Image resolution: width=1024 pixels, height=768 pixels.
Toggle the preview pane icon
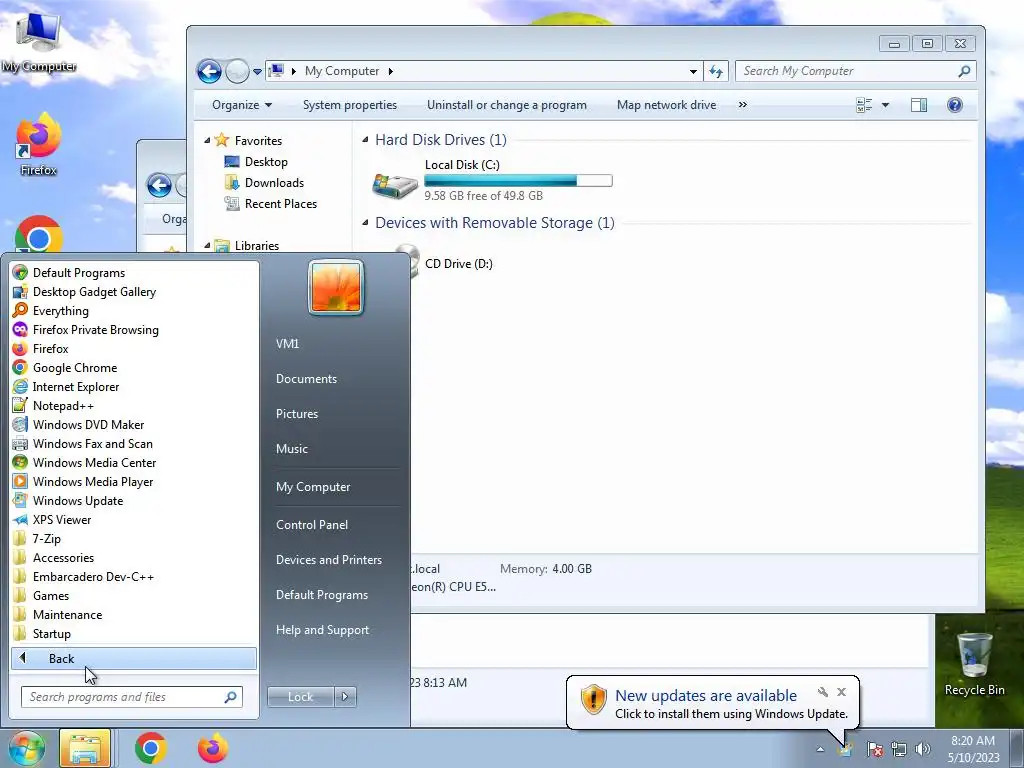919,105
